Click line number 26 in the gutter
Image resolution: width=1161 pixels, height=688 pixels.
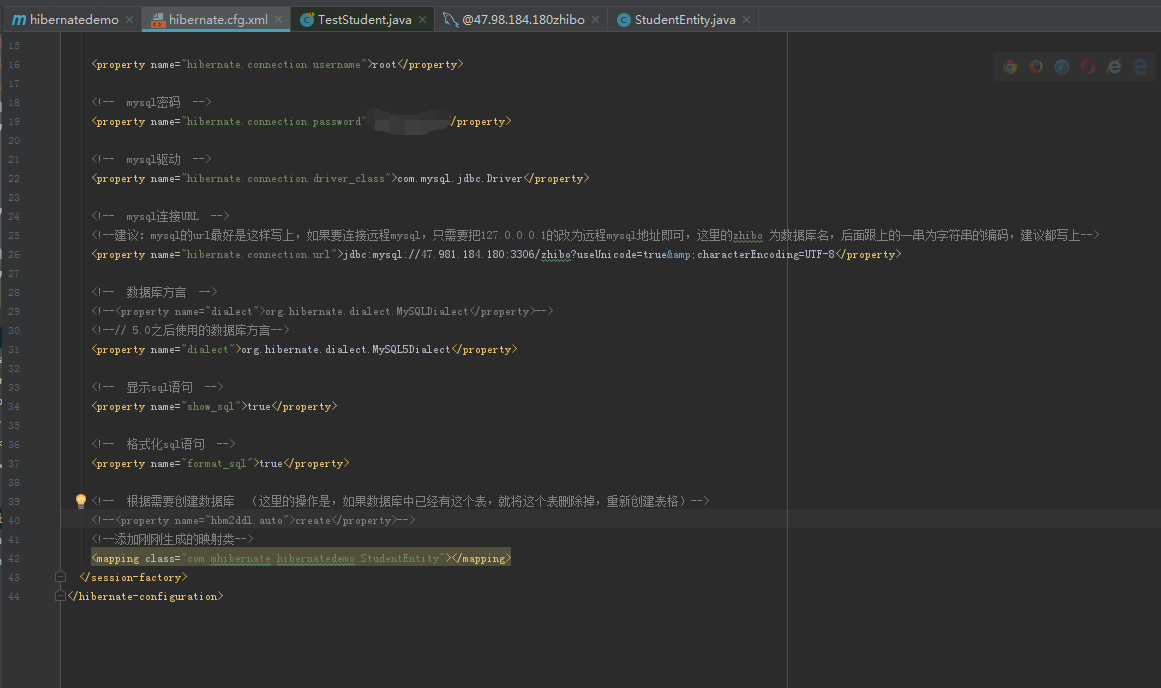click(14, 255)
